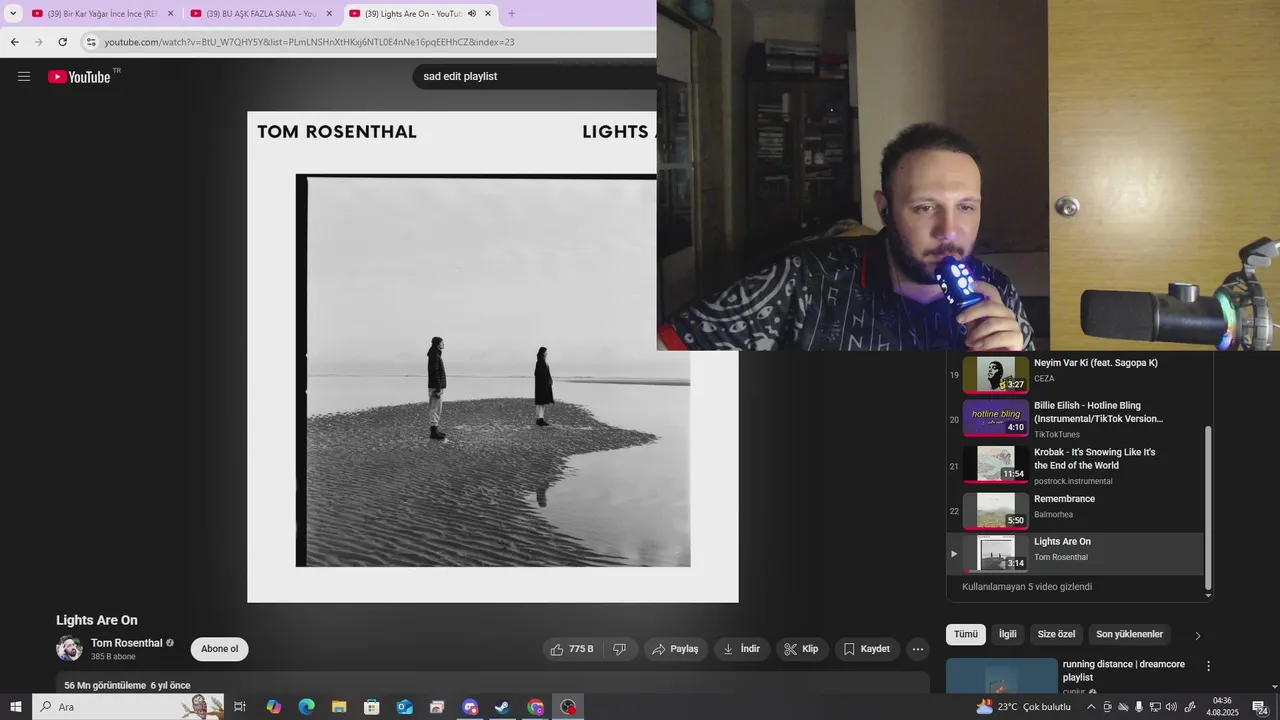The height and width of the screenshot is (720, 1280).
Task: Select the currently playing Lights Are On playlist item
Action: coord(1075,553)
